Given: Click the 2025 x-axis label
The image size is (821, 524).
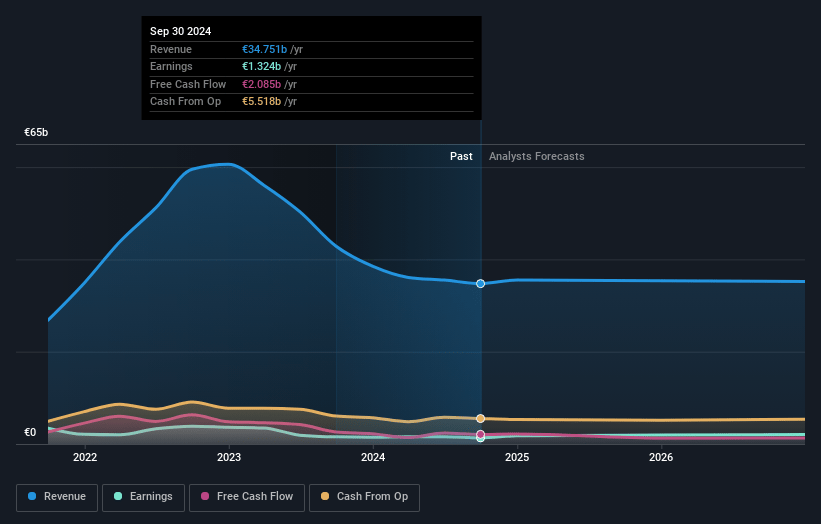Looking at the screenshot, I should [517, 458].
